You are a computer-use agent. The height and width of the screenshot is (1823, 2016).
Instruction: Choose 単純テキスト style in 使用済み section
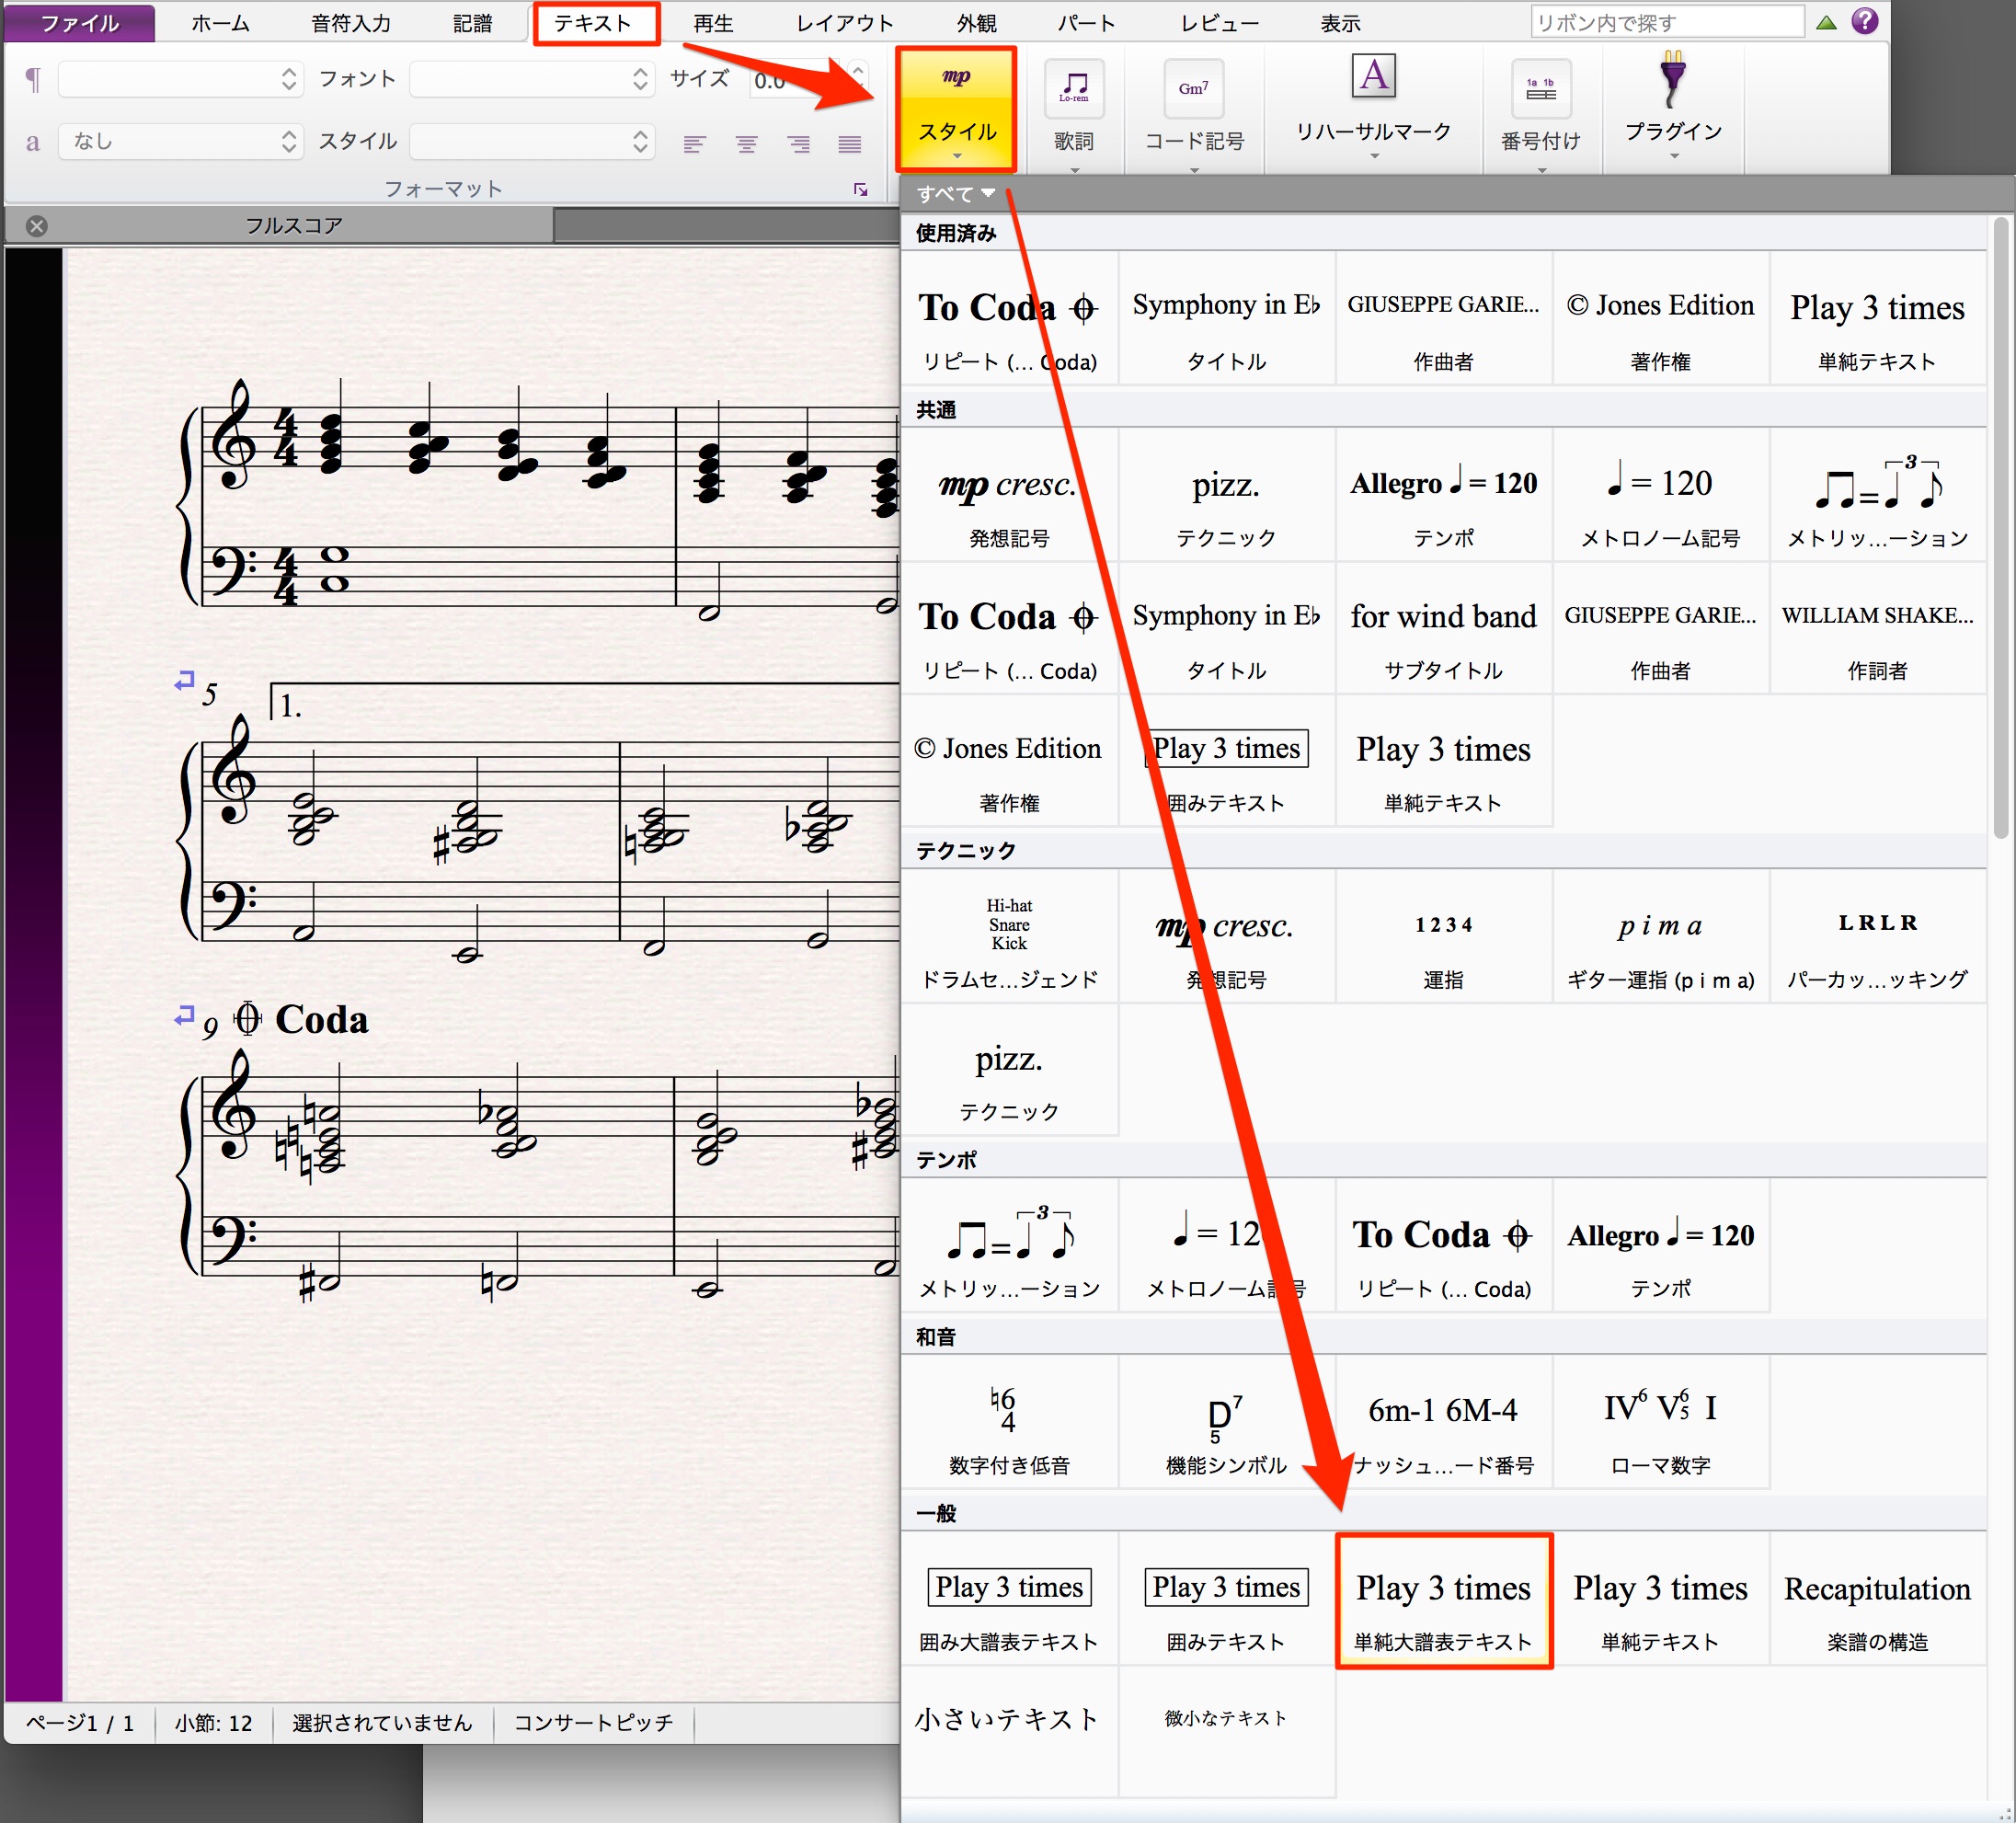point(1877,319)
